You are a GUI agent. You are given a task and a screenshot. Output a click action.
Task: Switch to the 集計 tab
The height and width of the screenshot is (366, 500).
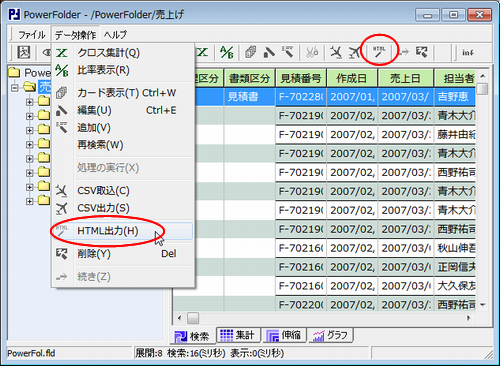click(238, 335)
